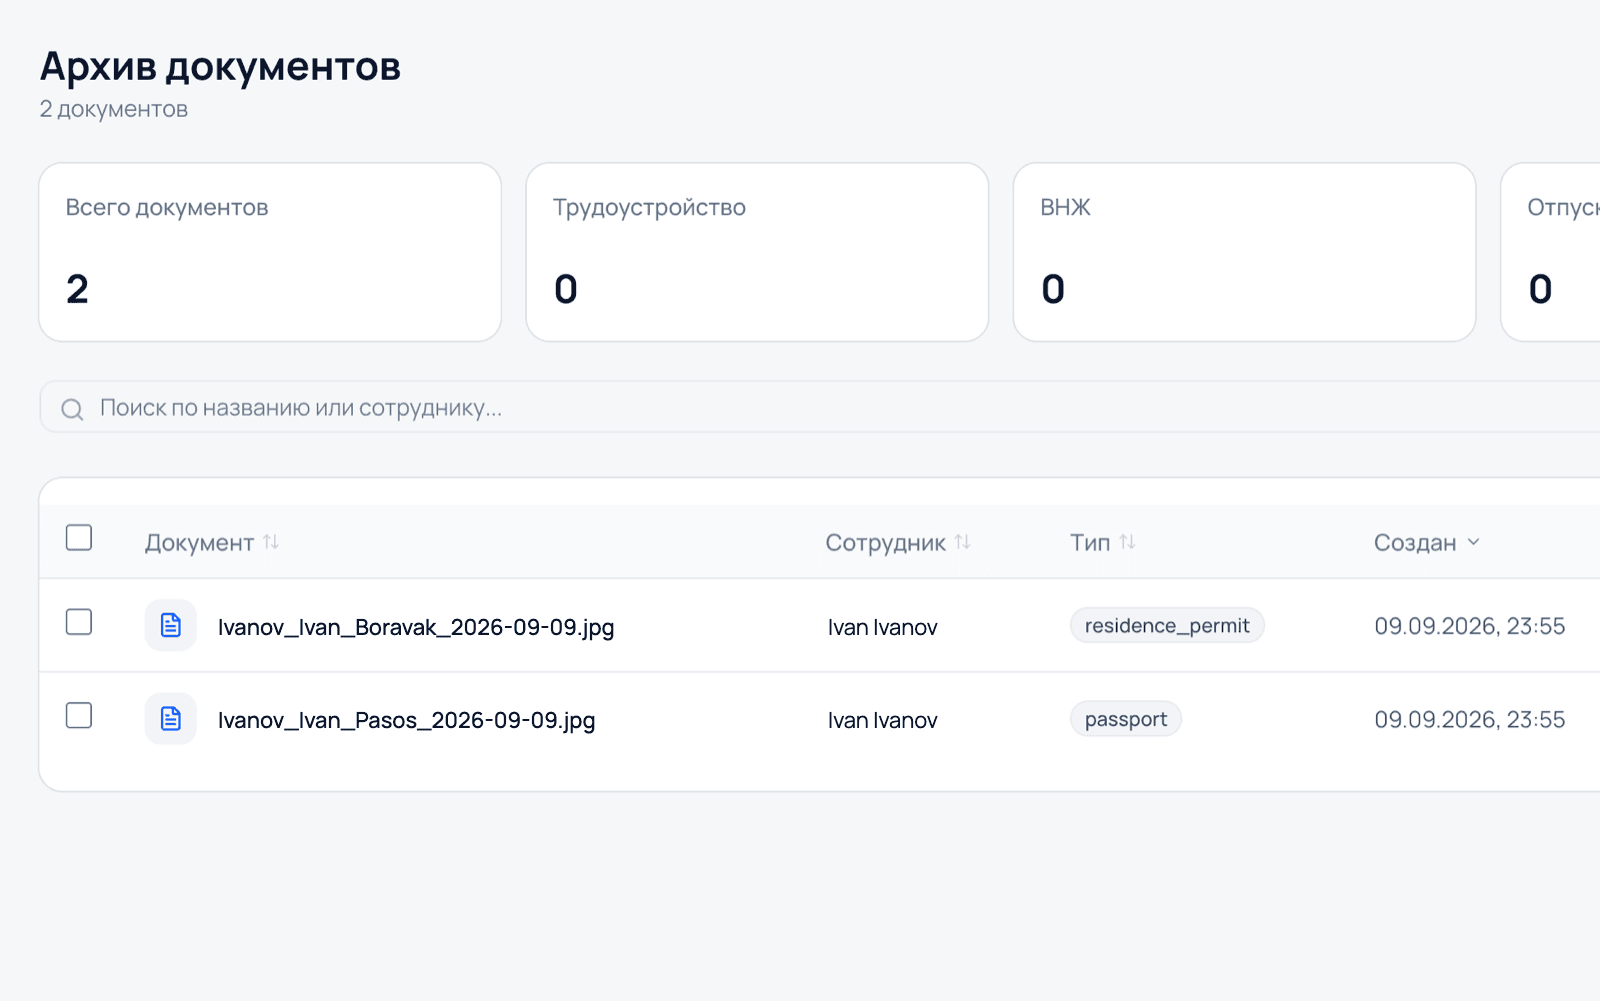Click file icon for Ivanov_Ivan_Boravak document
Viewport: 1600px width, 1001px height.
coord(171,626)
